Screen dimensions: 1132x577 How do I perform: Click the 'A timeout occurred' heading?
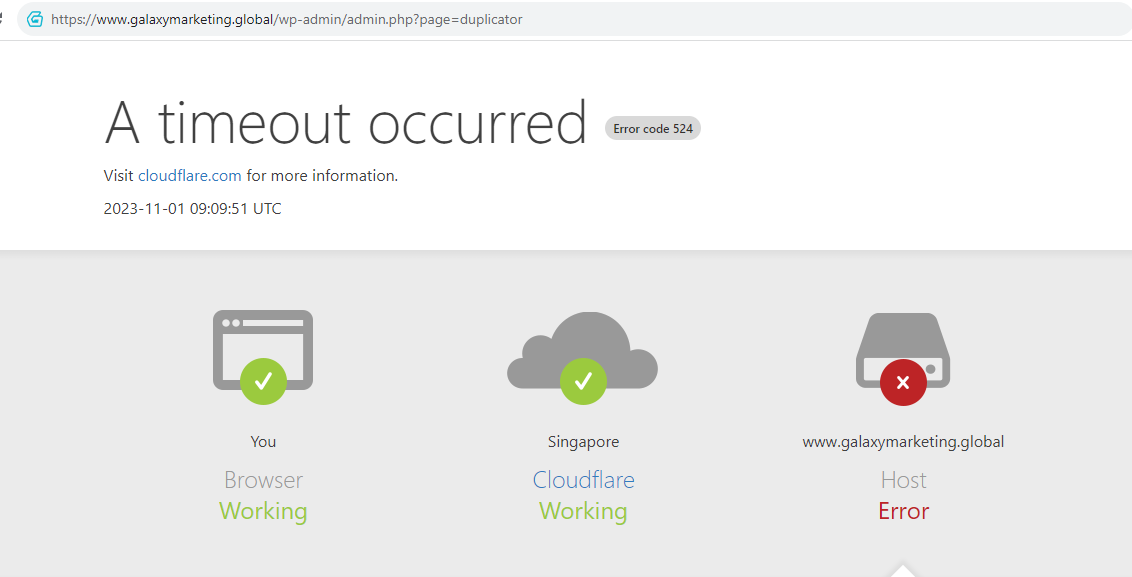click(x=345, y=123)
